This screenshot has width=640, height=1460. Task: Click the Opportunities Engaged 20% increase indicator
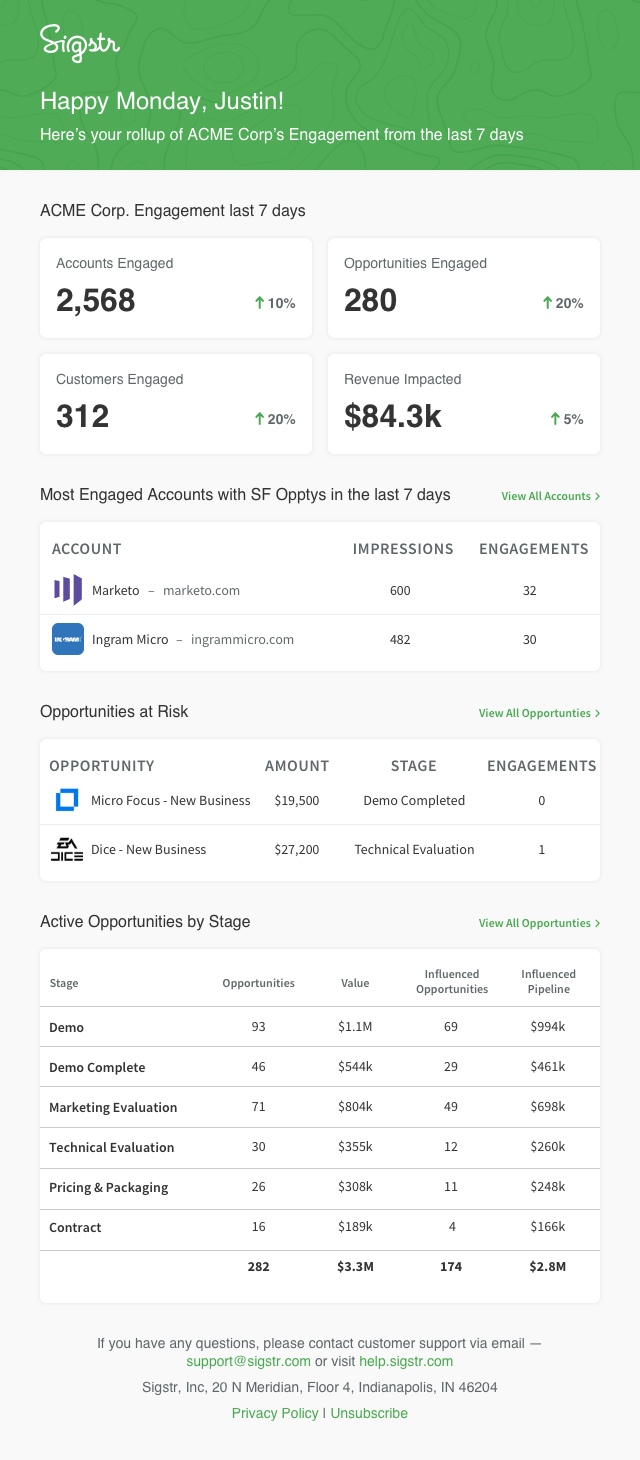563,303
